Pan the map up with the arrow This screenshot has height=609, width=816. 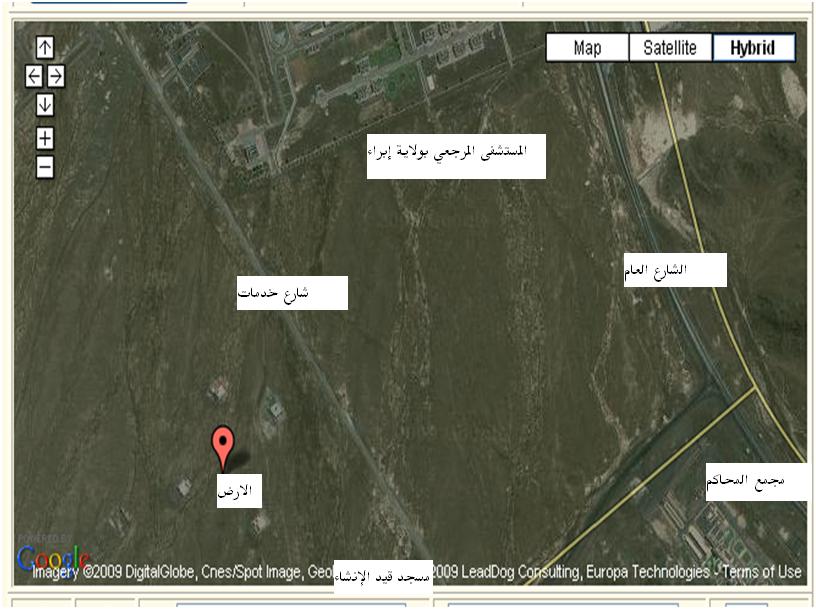[x=45, y=48]
